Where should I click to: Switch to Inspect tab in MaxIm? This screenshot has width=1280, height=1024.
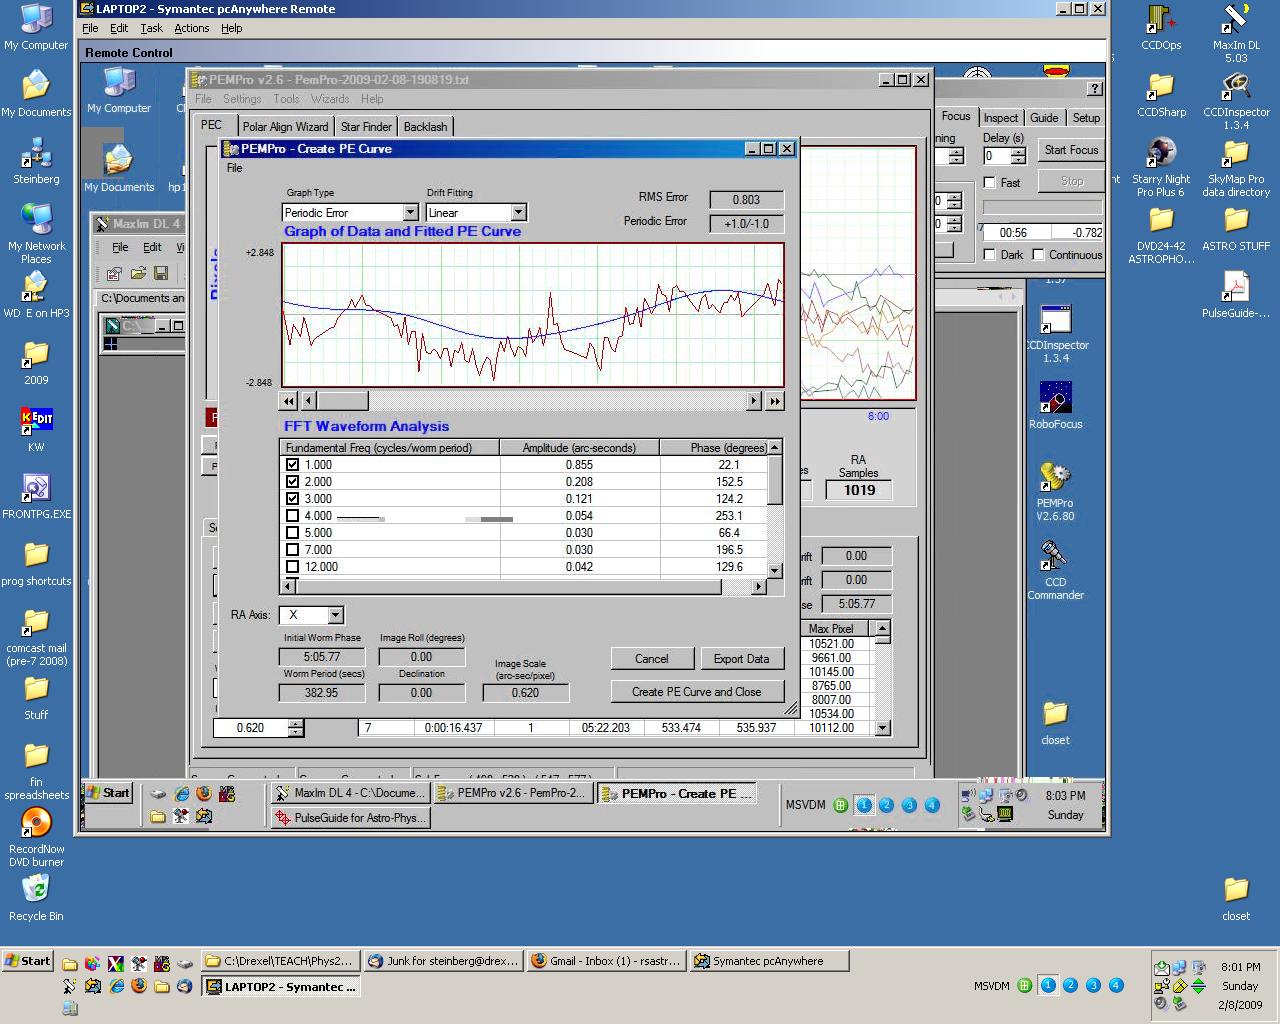(1000, 118)
